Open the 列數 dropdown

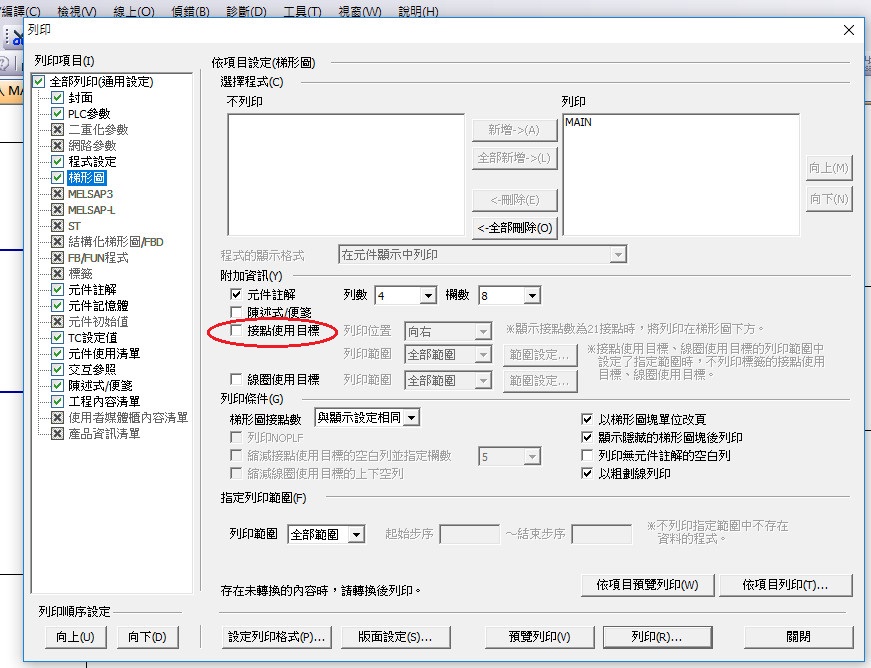point(428,295)
